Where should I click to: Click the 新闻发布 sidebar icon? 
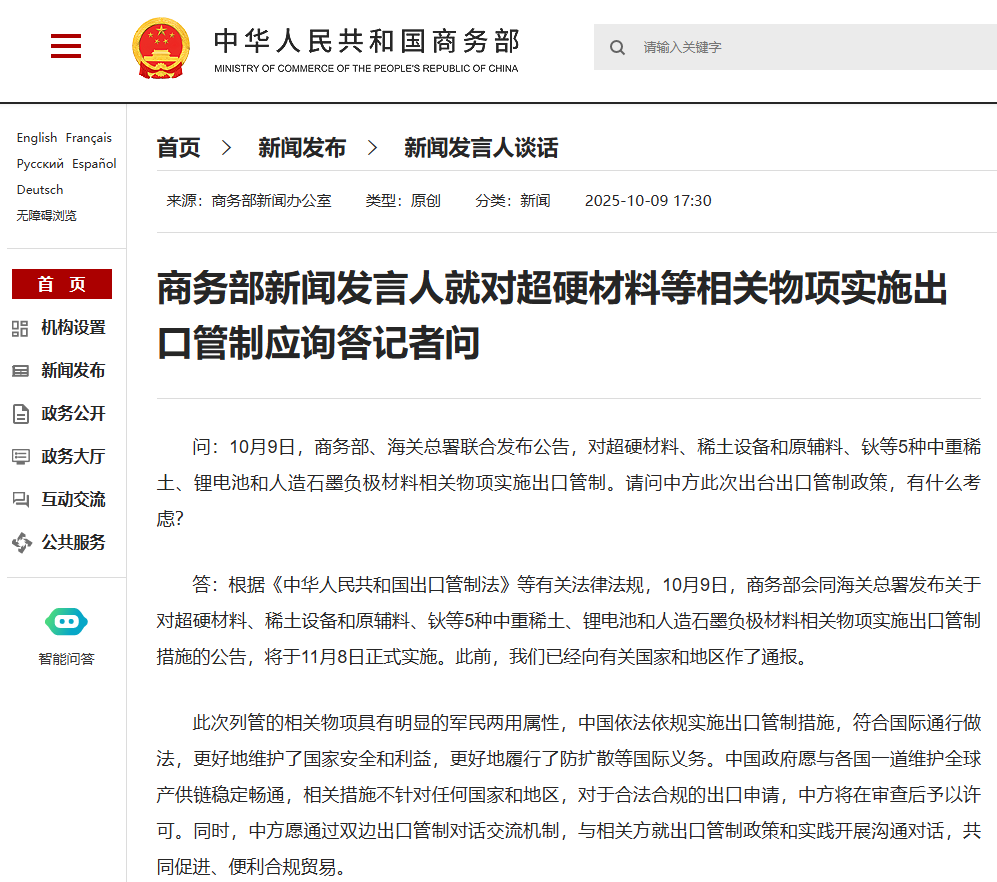pyautogui.click(x=20, y=371)
